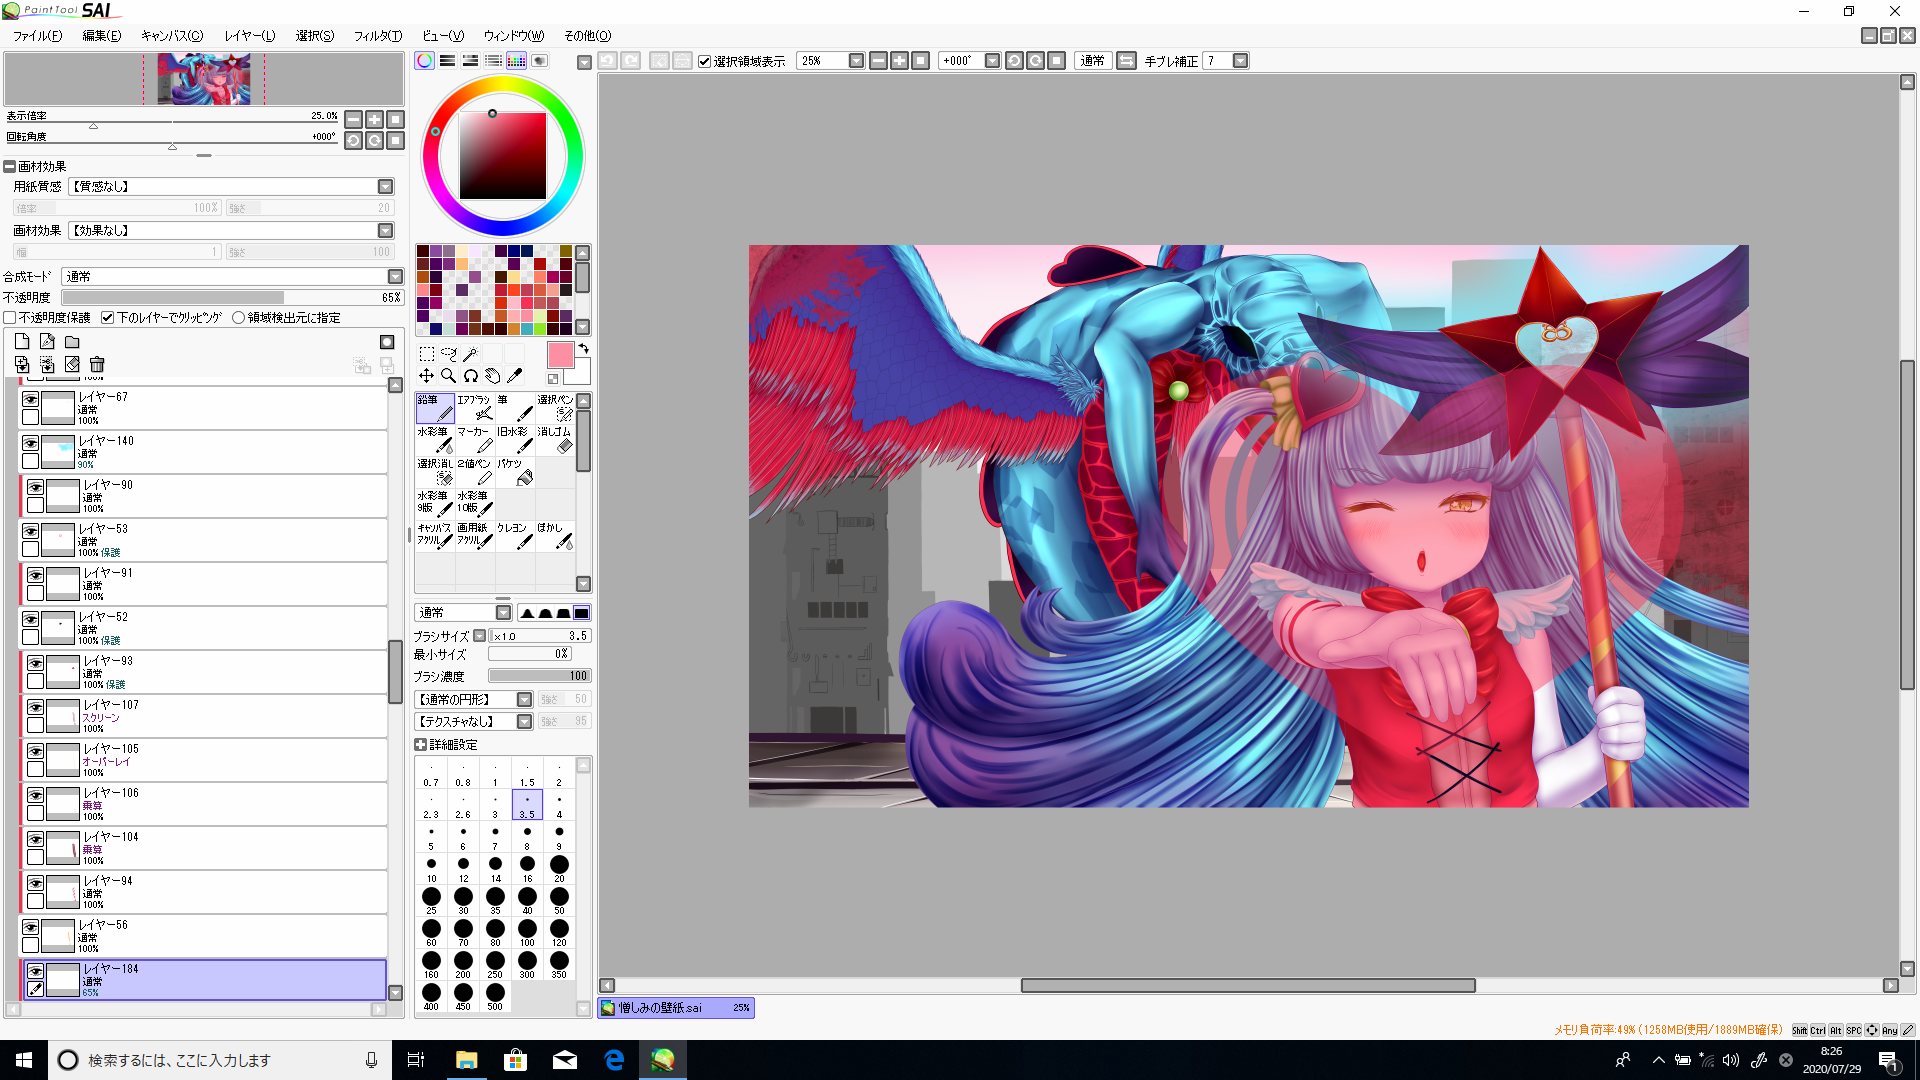Clear the layer with eraser icon
The width and height of the screenshot is (1920, 1080).
pyautogui.click(x=72, y=365)
